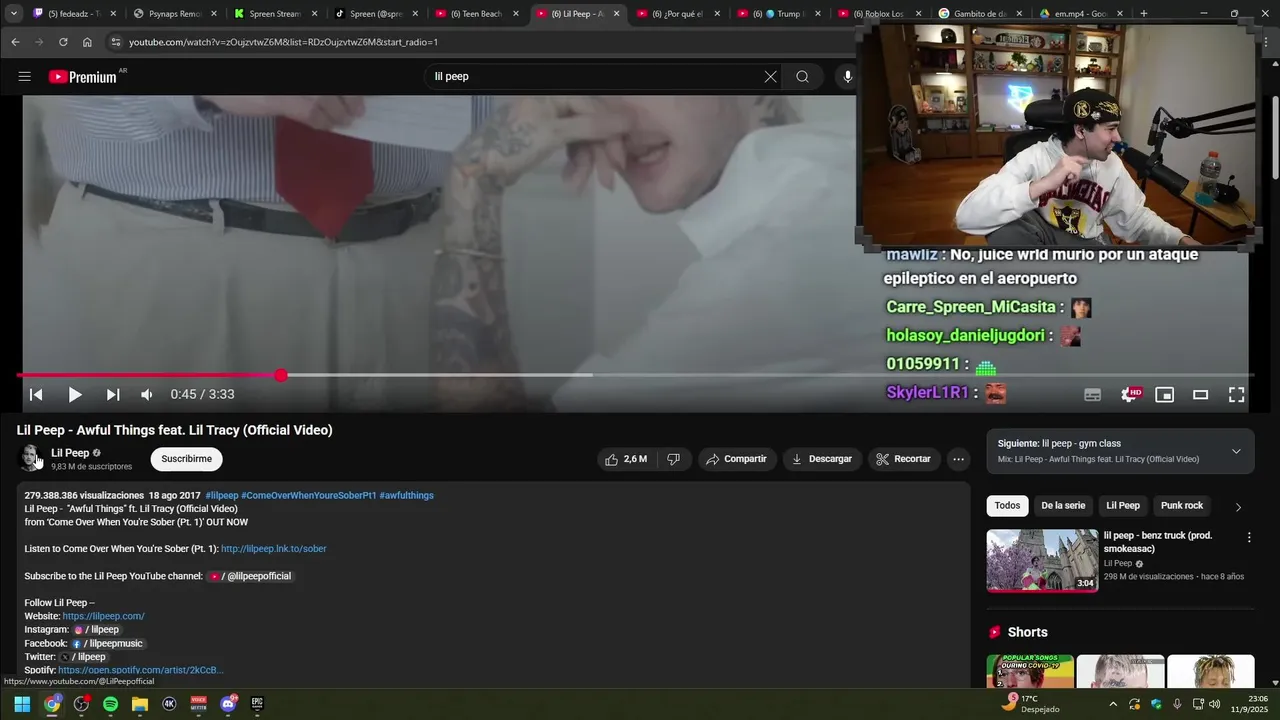This screenshot has width=1280, height=720.
Task: Open the three-dot more actions menu below the video
Action: [958, 459]
